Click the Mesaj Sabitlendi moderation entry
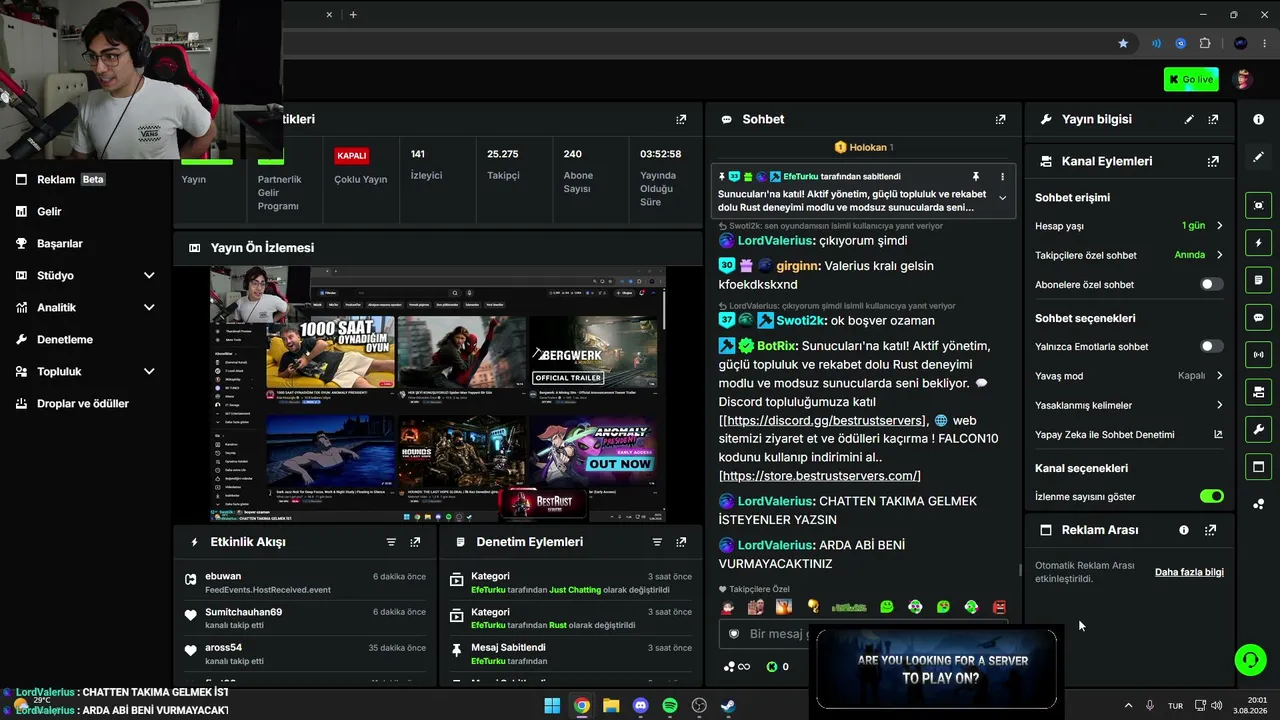The height and width of the screenshot is (720, 1280). [571, 654]
